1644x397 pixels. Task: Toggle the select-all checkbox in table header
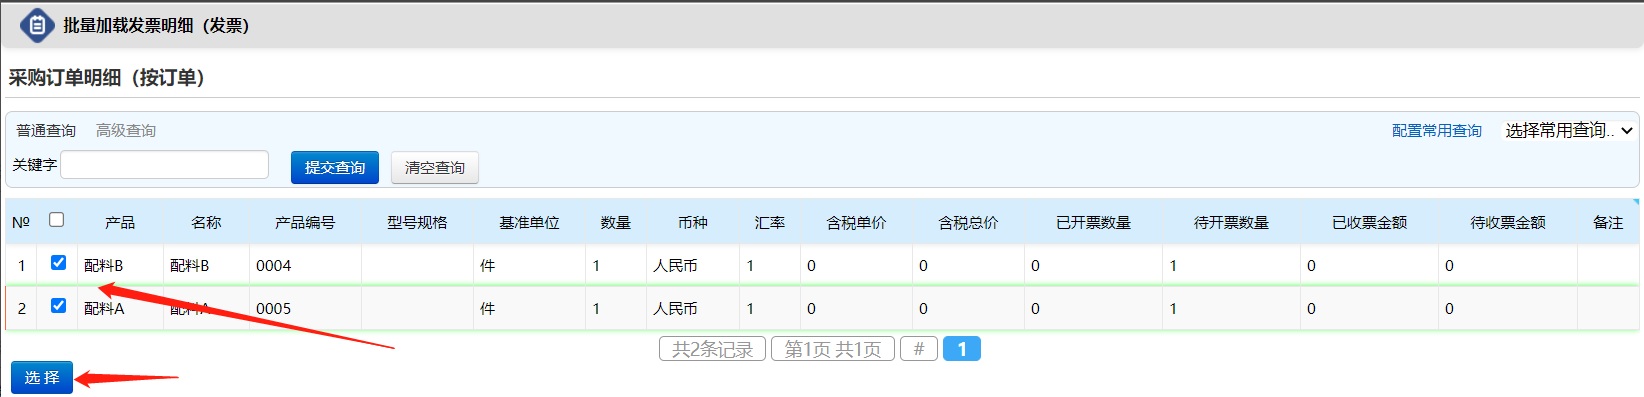coord(56,220)
